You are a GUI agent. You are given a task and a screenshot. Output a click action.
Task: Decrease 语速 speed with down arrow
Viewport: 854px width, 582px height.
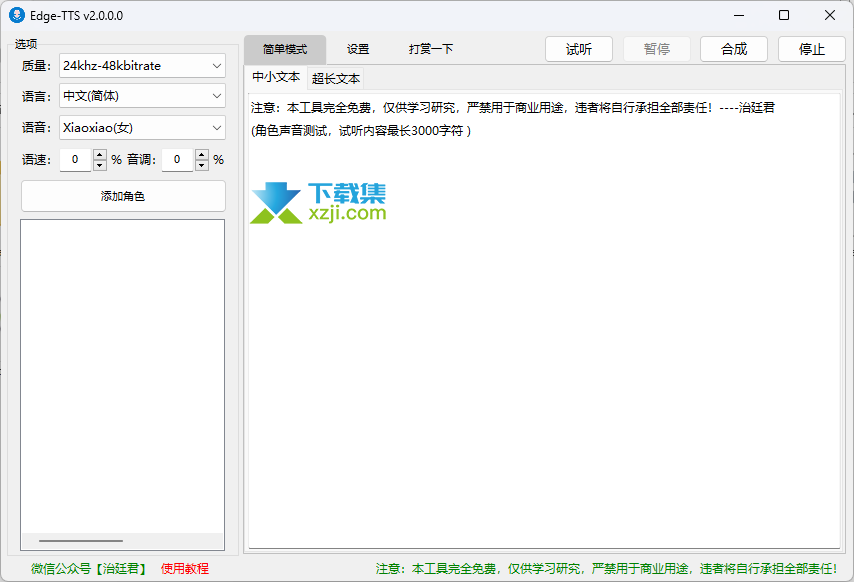pos(100,165)
